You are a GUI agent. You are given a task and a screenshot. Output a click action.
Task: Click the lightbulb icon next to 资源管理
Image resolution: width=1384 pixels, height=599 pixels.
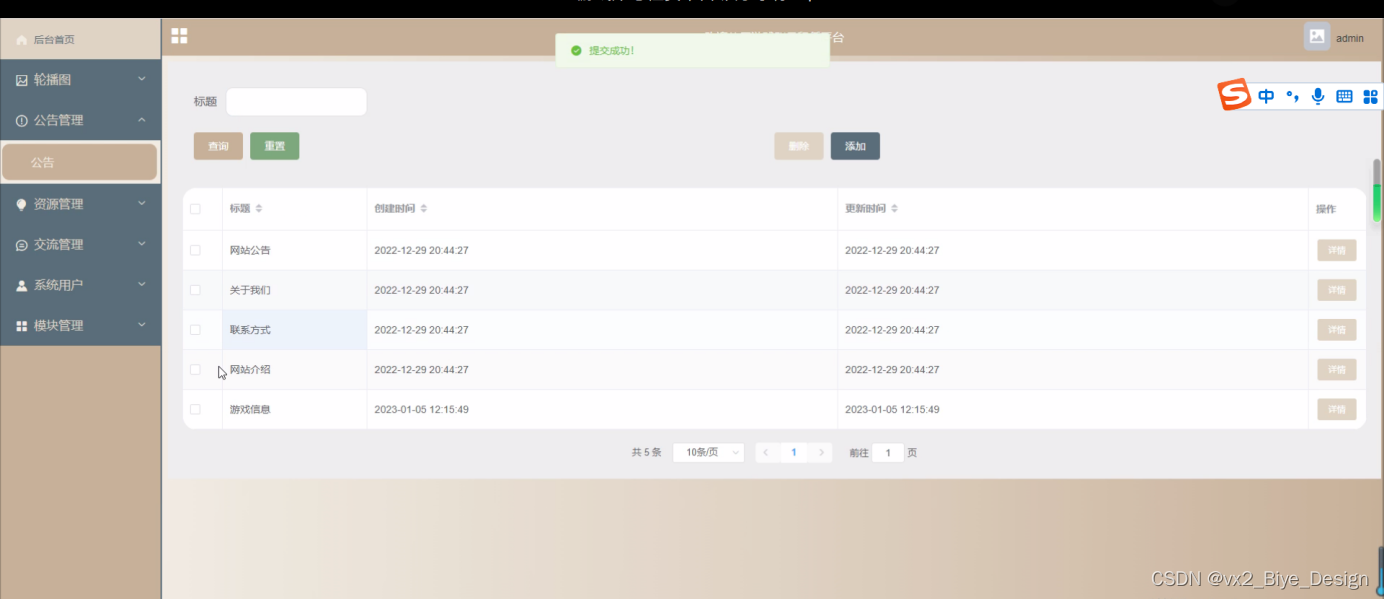(22, 204)
